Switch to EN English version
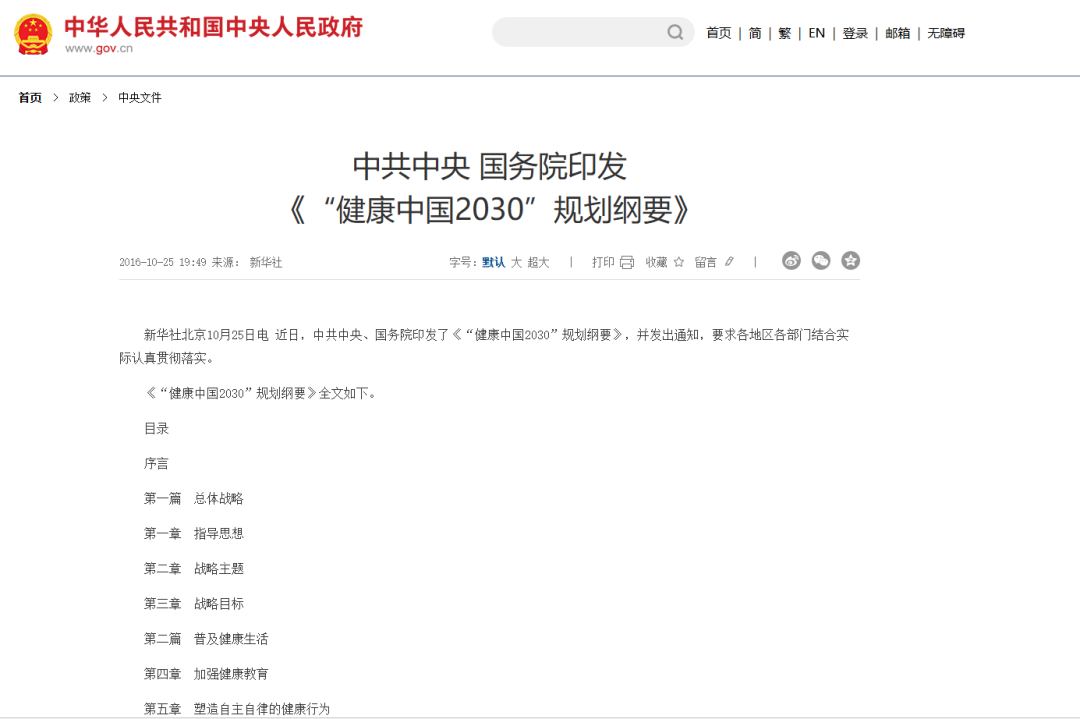 (817, 33)
